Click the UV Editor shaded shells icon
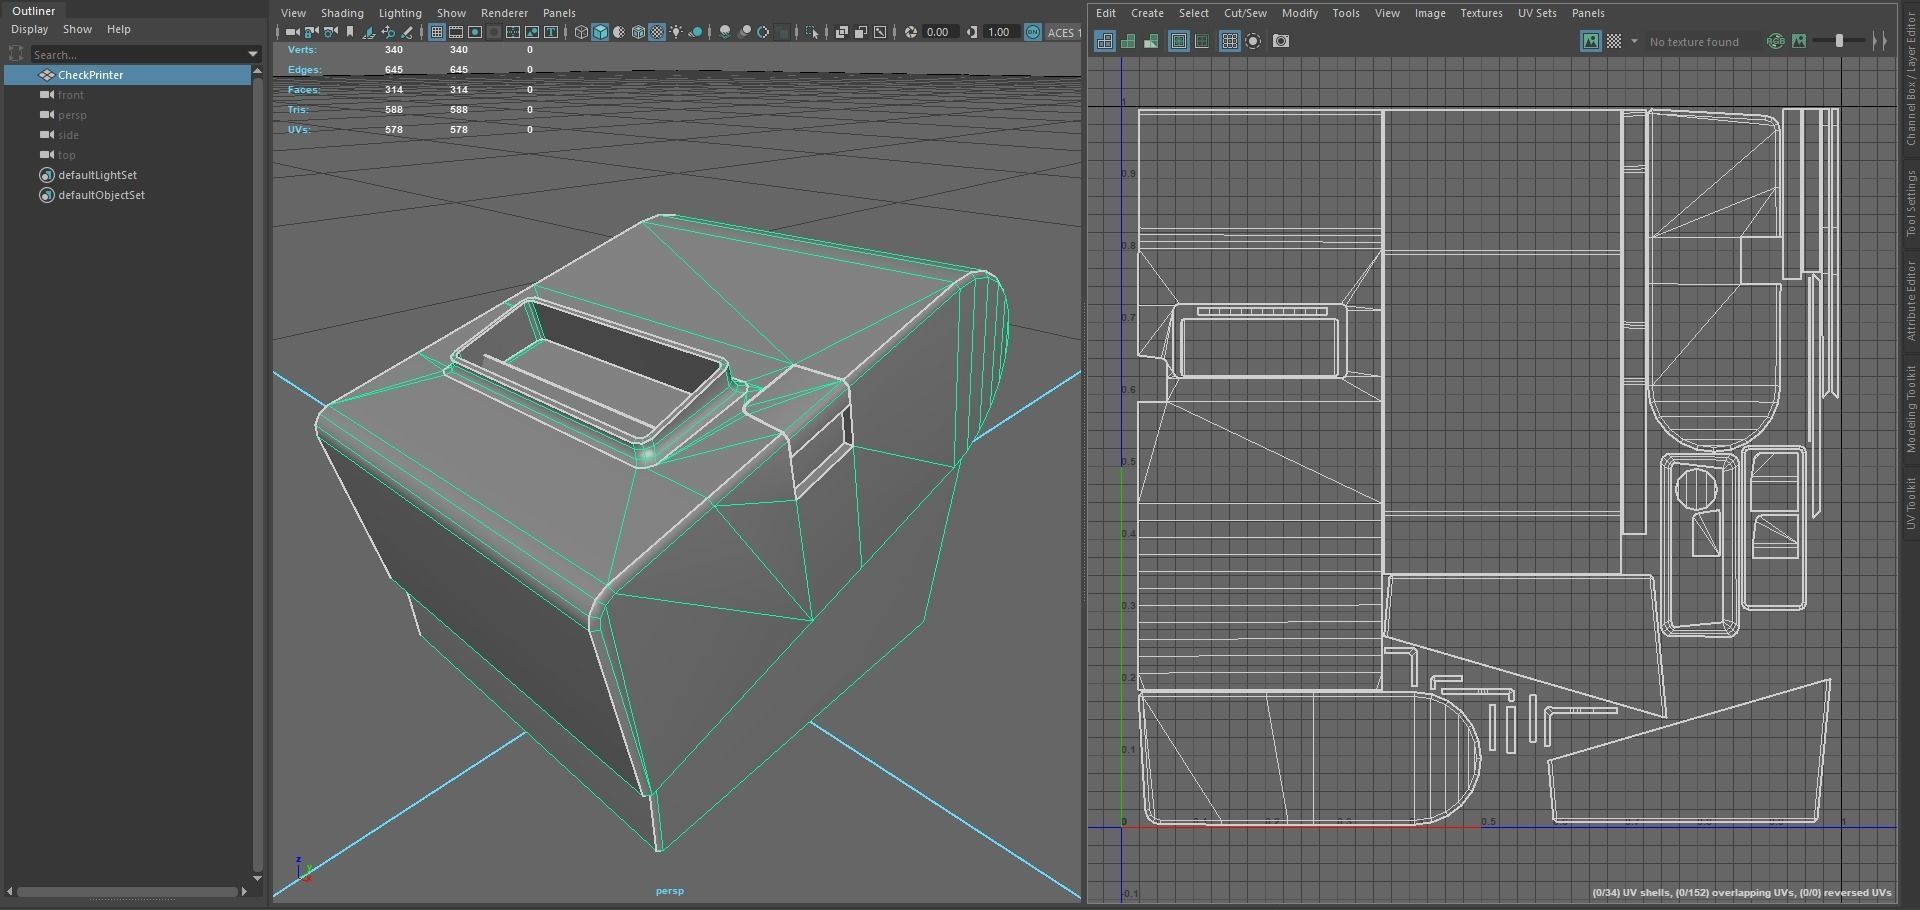The height and width of the screenshot is (910, 1920). [1128, 41]
